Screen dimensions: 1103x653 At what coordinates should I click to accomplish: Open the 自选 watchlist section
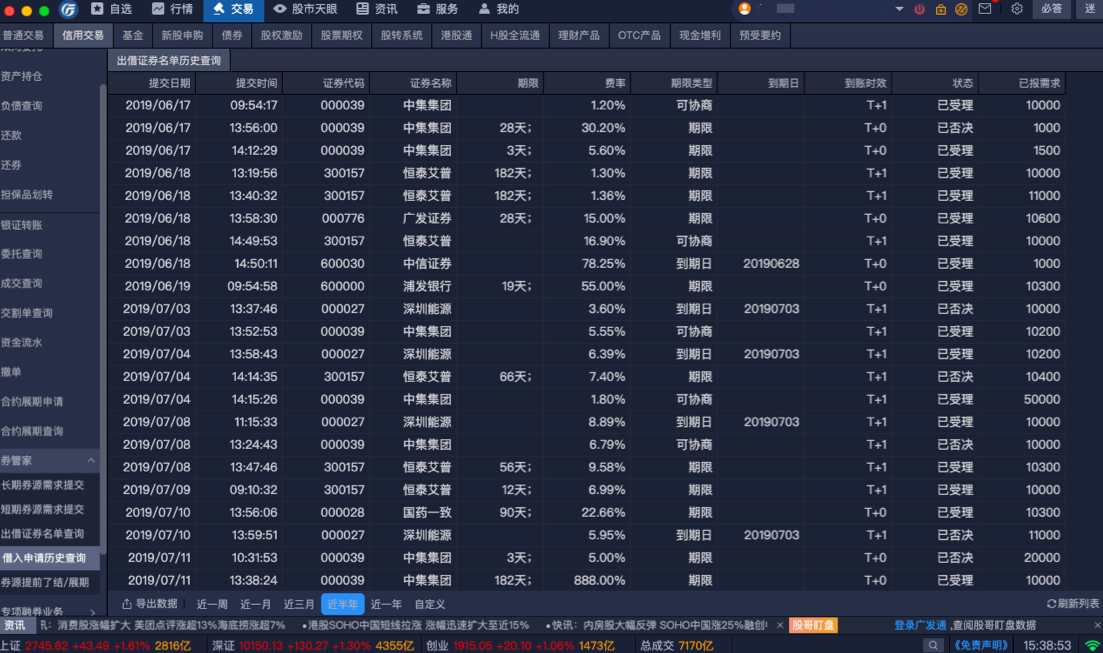(x=112, y=9)
